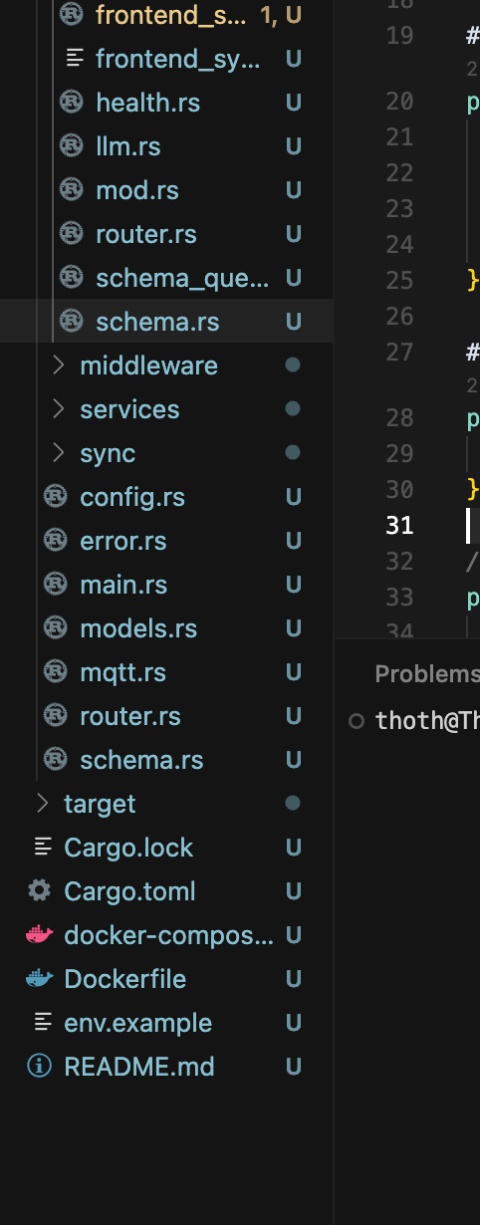Open main.rs in the explorer

(x=124, y=585)
